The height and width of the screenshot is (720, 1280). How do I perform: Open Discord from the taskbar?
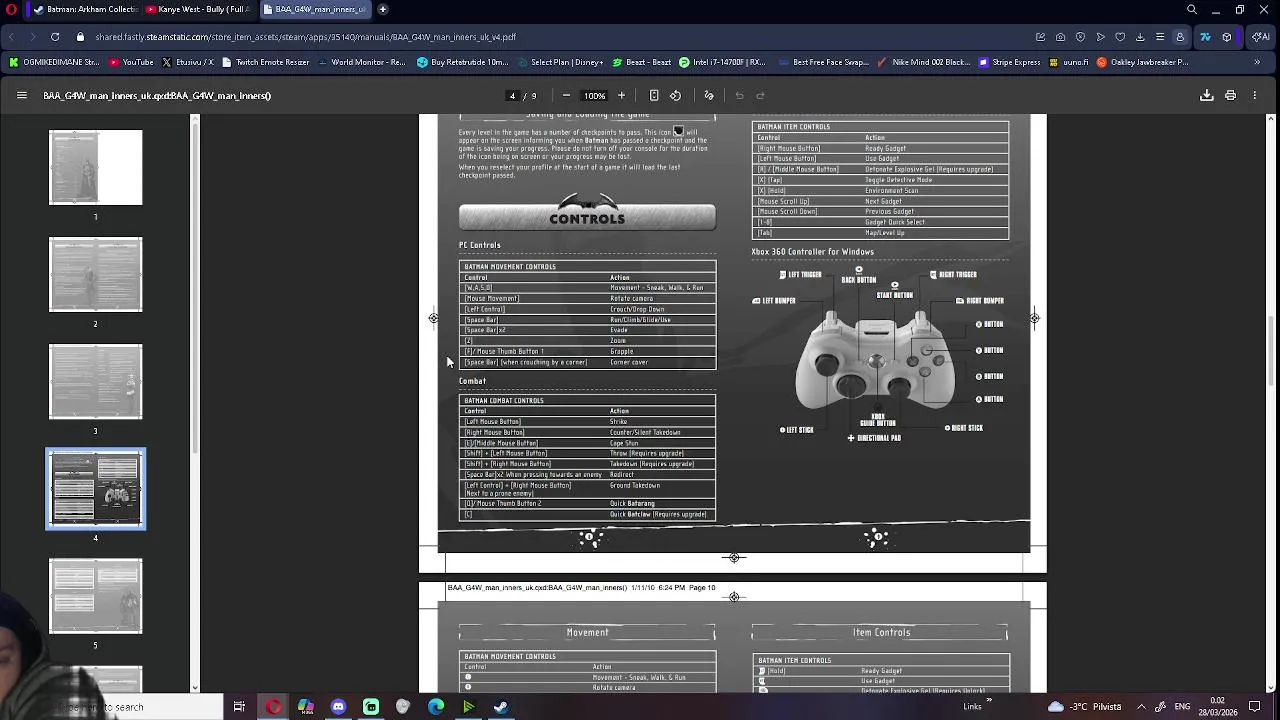(x=338, y=707)
